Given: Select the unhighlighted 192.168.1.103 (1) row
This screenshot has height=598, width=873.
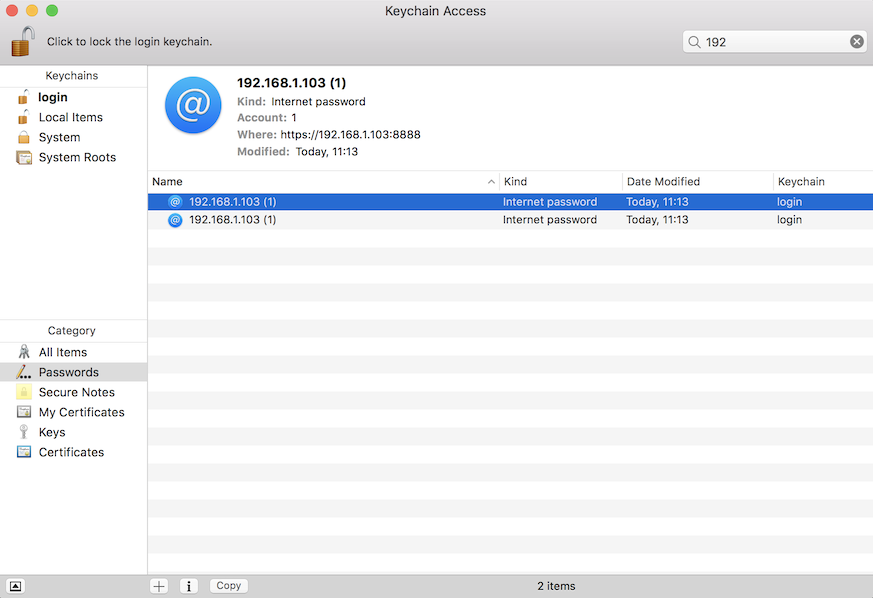Looking at the screenshot, I should coord(511,220).
